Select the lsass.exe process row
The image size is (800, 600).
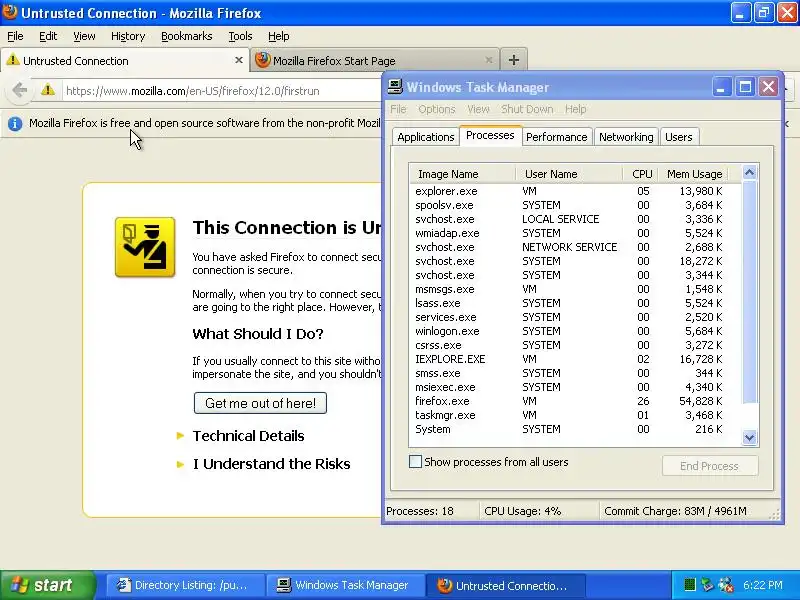(576, 303)
